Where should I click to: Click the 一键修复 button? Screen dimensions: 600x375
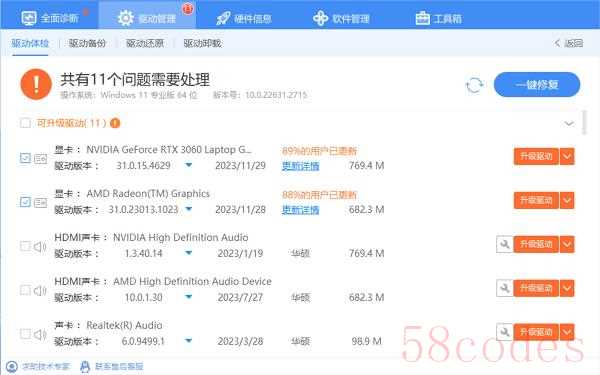[x=537, y=85]
